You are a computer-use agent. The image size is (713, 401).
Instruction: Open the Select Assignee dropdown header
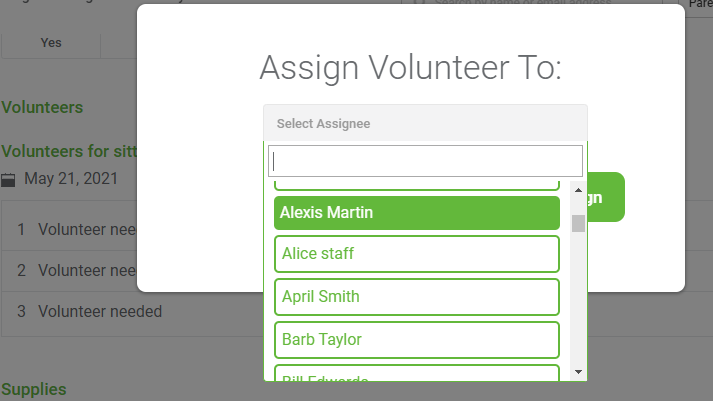[x=425, y=123]
